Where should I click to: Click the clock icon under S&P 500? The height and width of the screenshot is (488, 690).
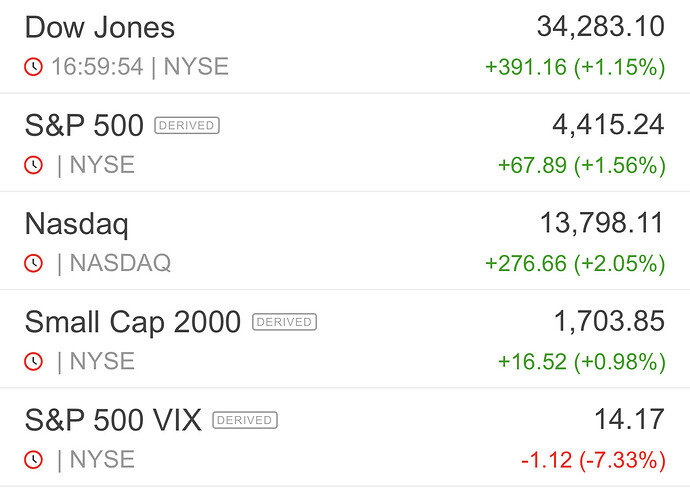coord(34,165)
